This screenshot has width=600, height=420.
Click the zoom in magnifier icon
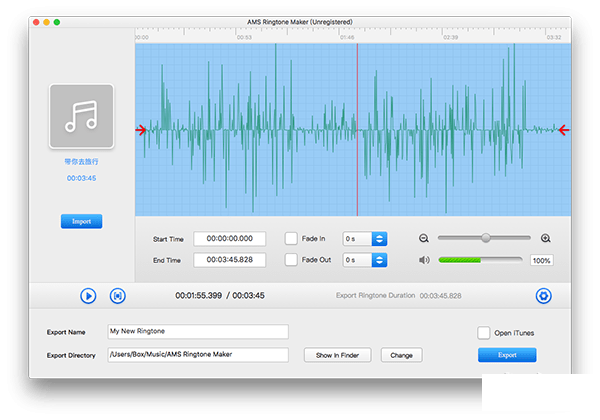pyautogui.click(x=546, y=238)
